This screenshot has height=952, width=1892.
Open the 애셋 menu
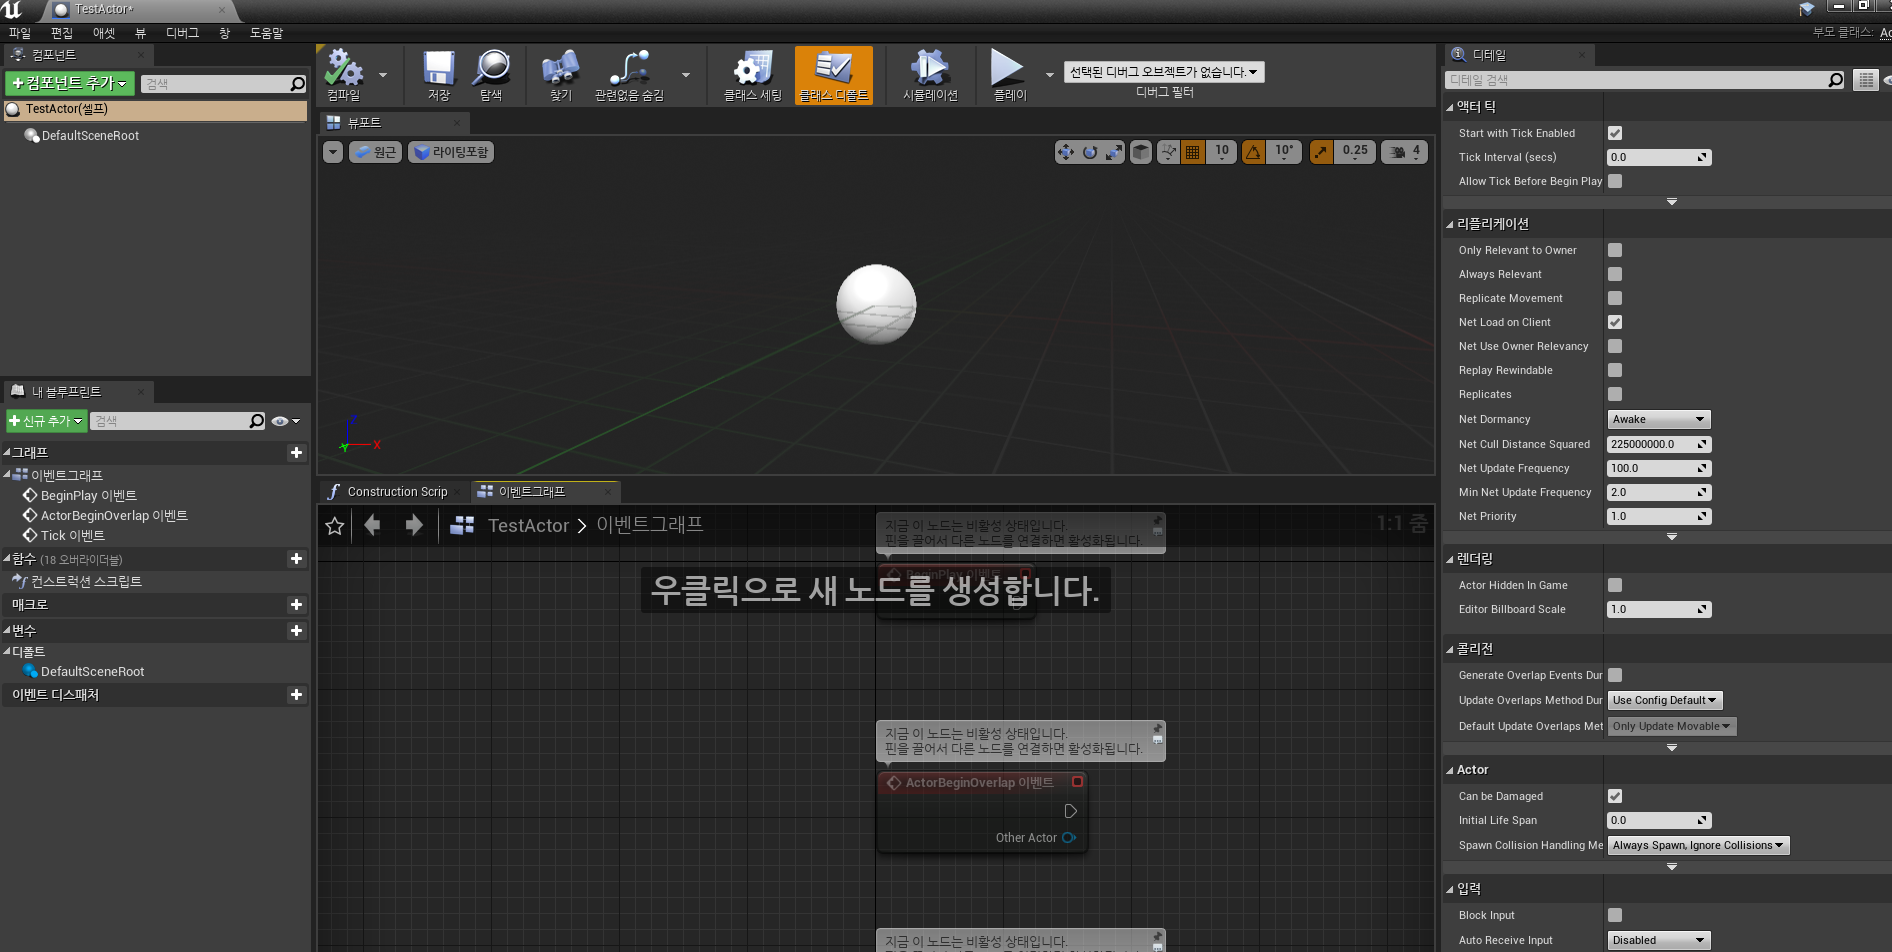click(x=104, y=33)
